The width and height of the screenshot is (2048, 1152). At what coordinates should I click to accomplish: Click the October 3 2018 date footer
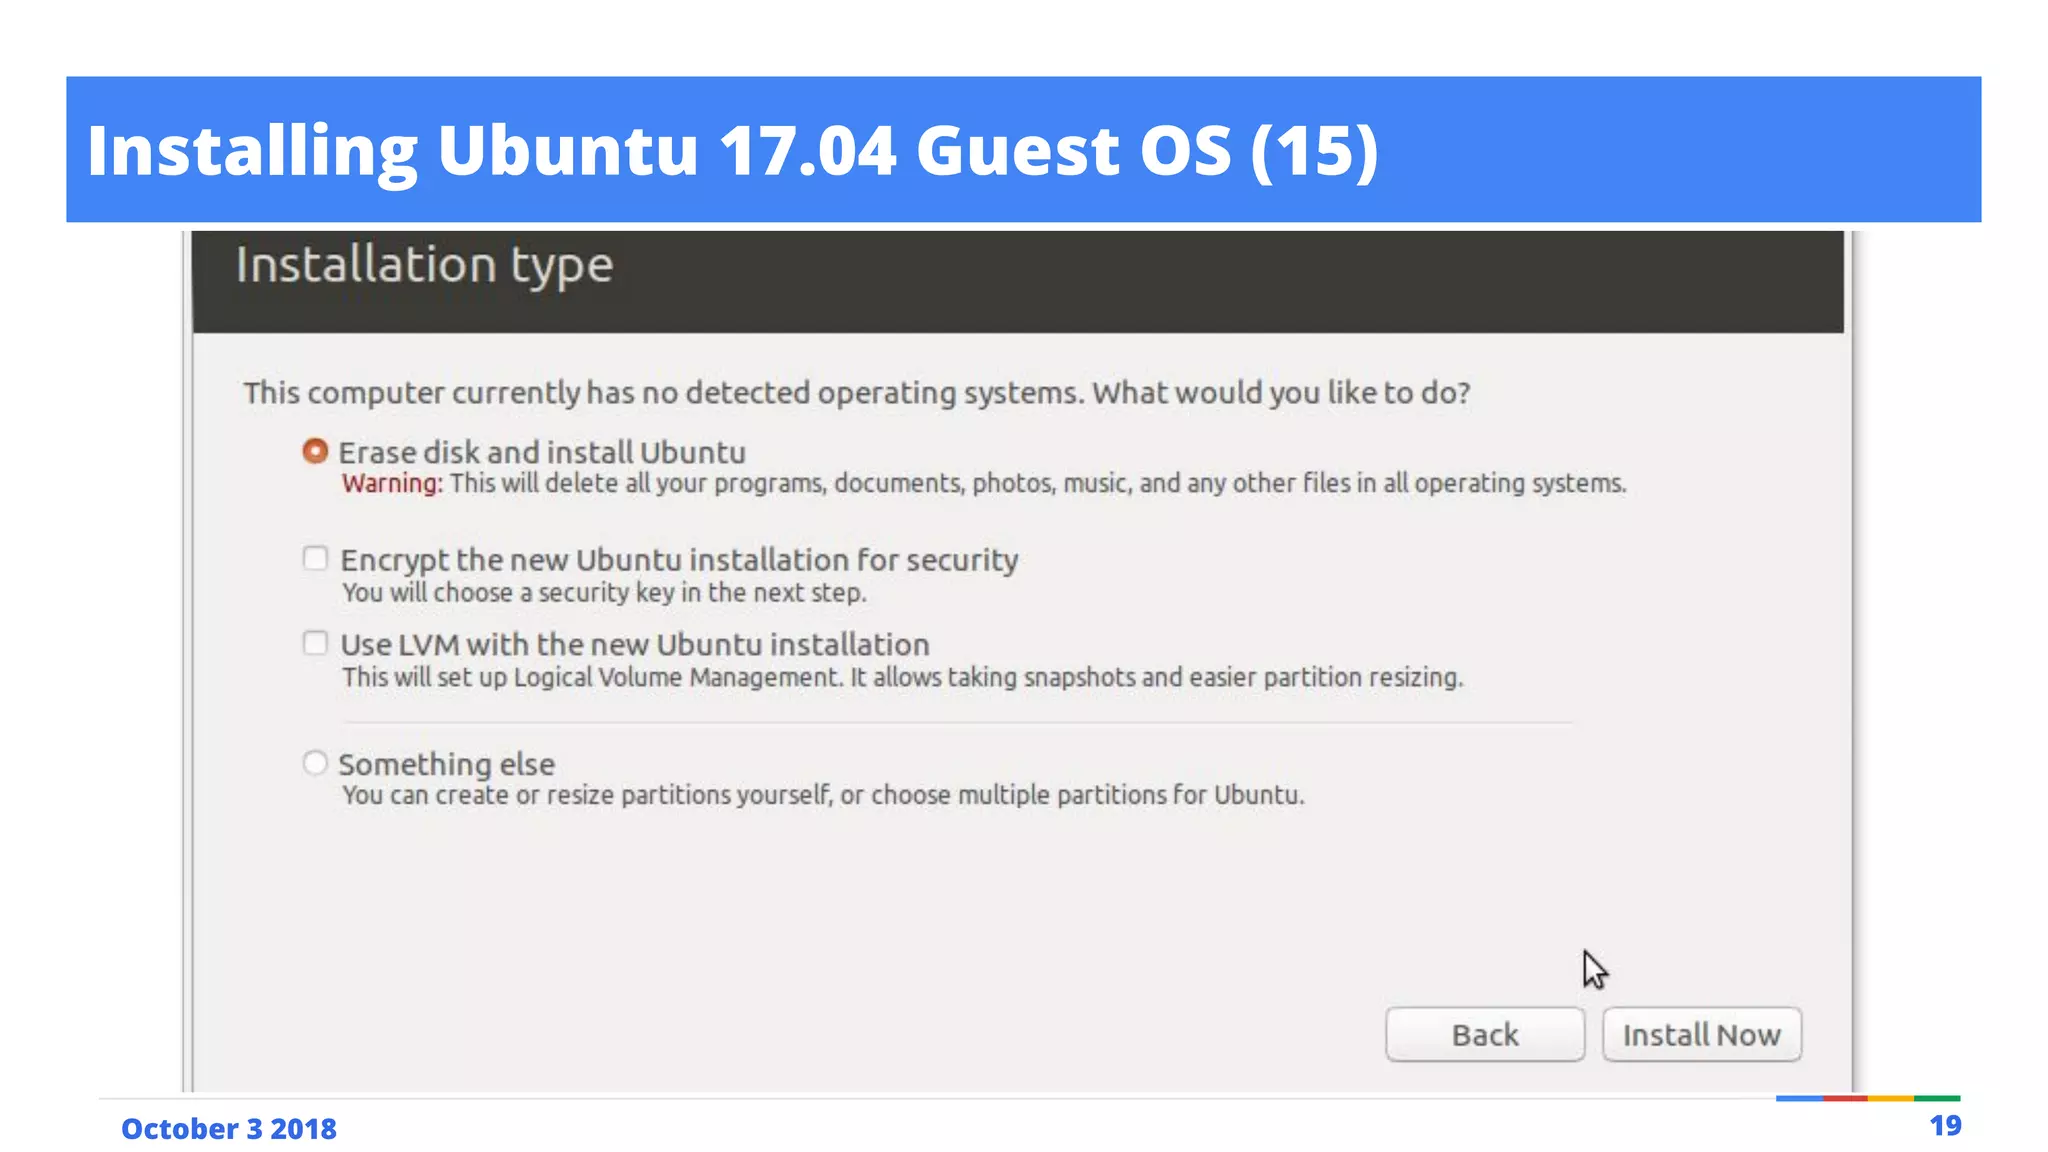point(229,1128)
